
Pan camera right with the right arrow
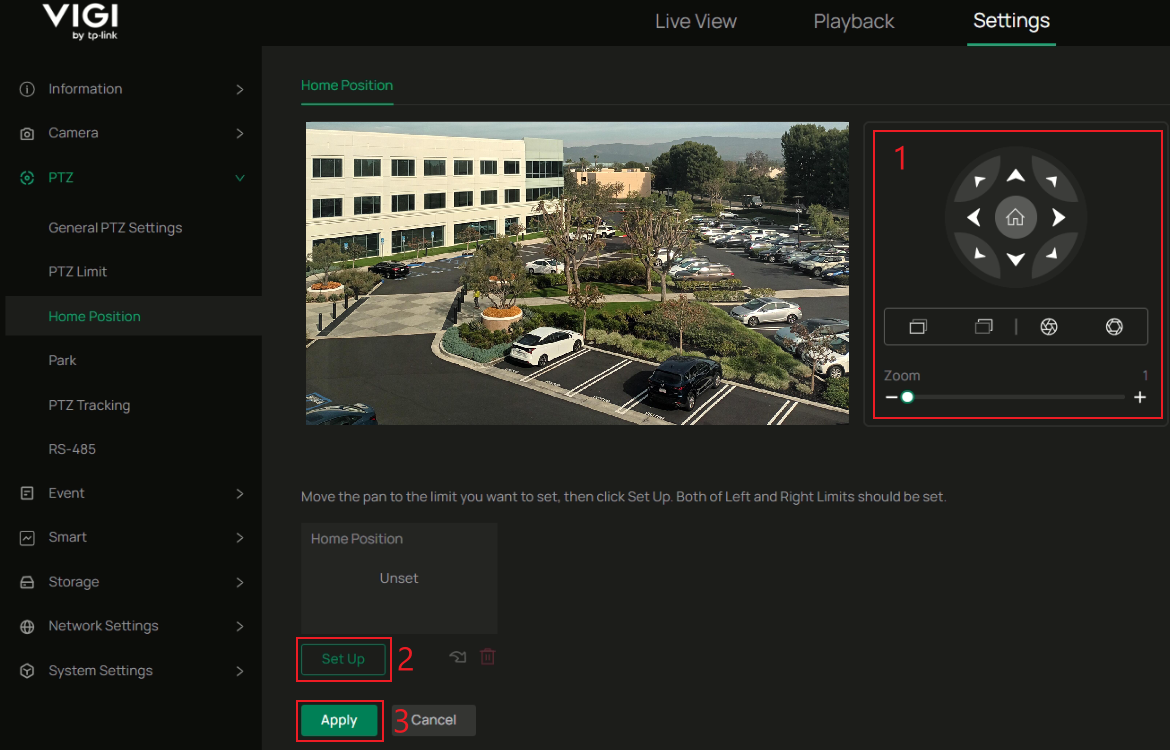click(x=1058, y=217)
